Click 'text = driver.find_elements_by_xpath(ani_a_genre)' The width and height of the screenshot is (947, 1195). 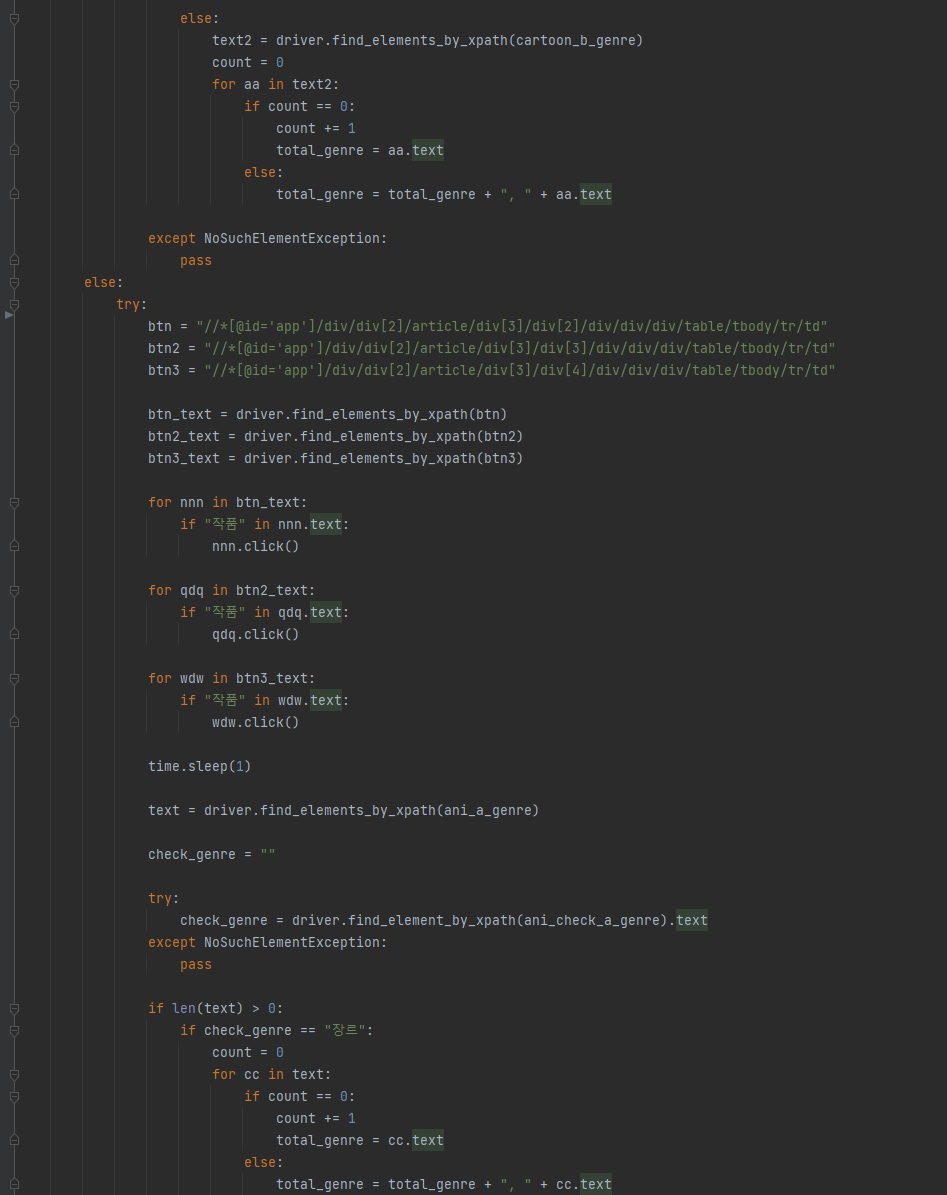tap(344, 811)
